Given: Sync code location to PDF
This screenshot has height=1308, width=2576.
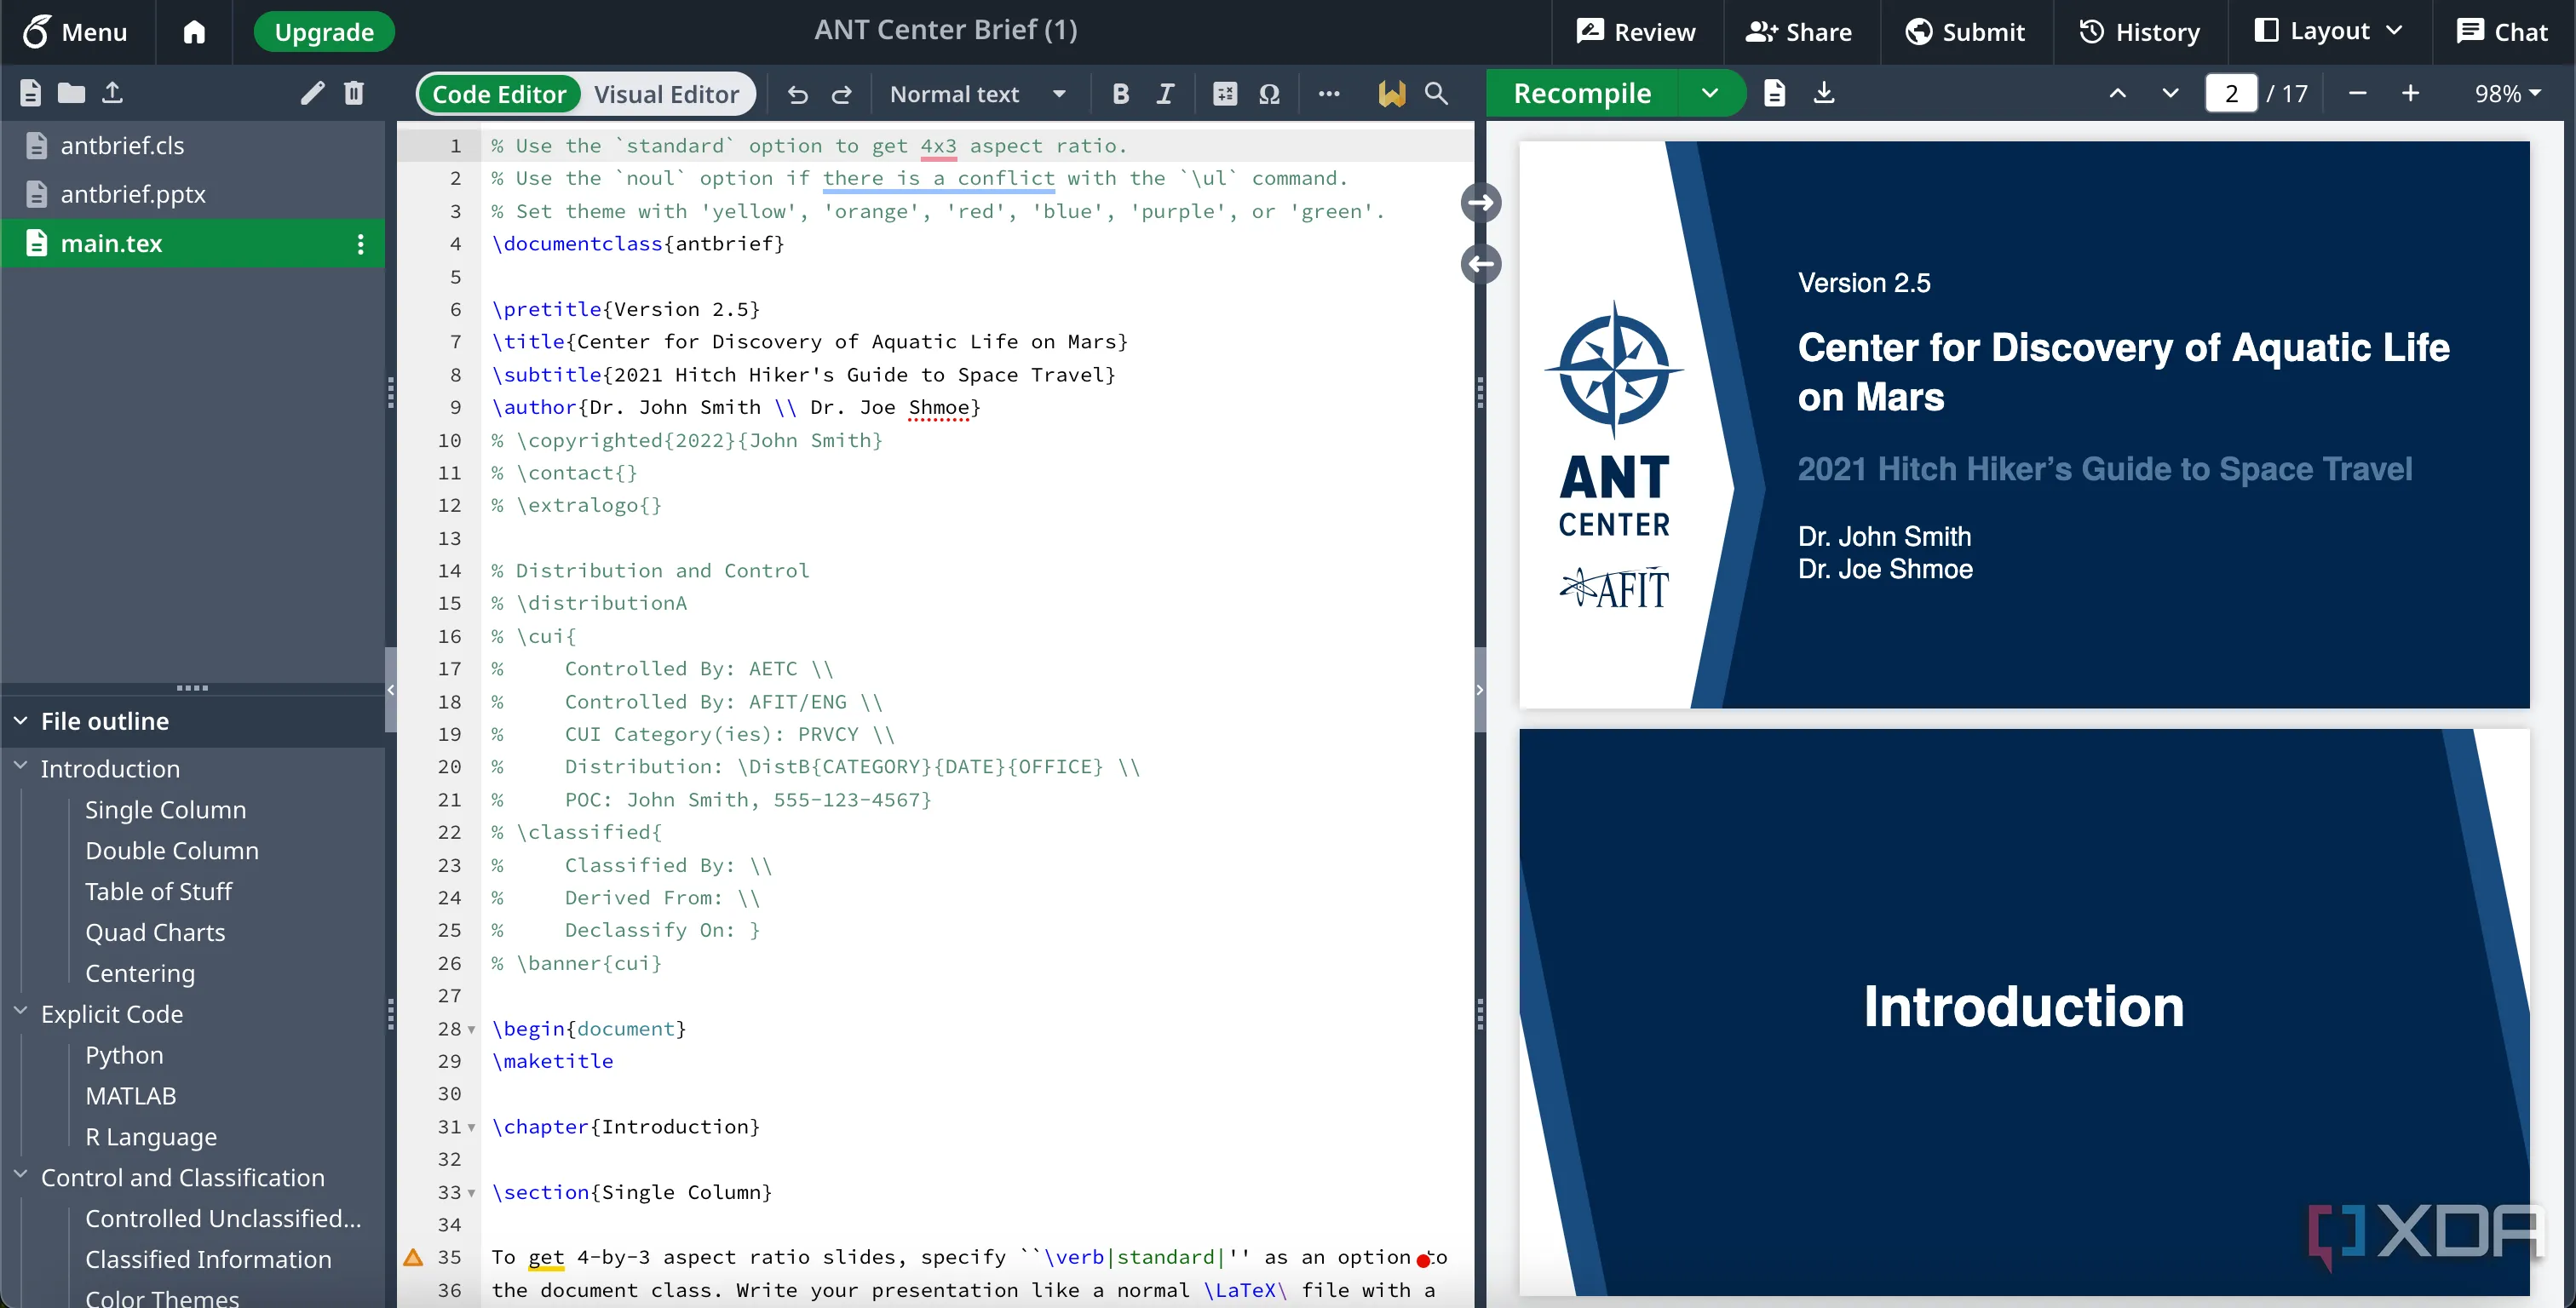Looking at the screenshot, I should click(1481, 203).
